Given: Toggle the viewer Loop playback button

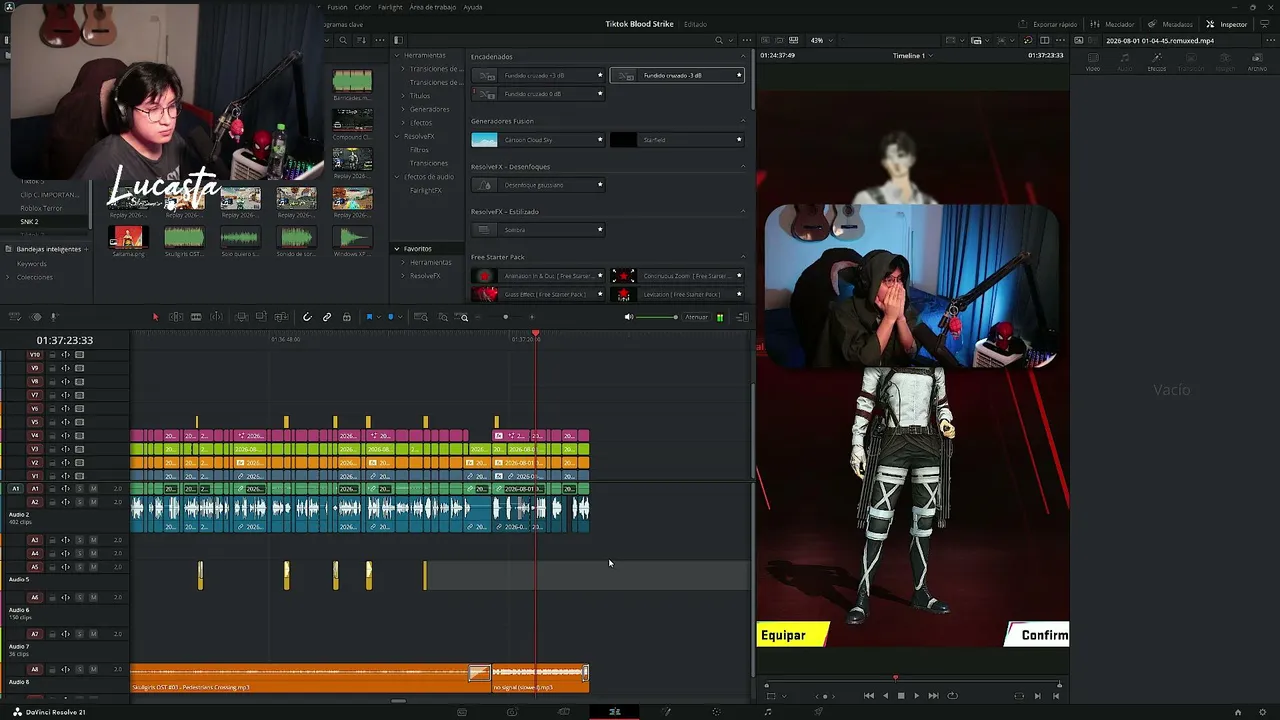Looking at the screenshot, I should 952,696.
